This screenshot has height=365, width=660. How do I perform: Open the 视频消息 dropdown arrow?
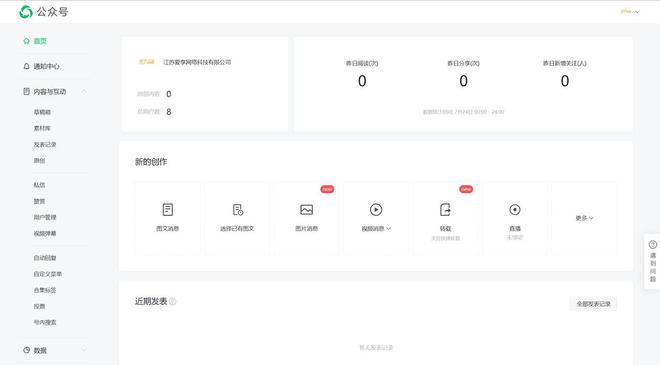(389, 229)
